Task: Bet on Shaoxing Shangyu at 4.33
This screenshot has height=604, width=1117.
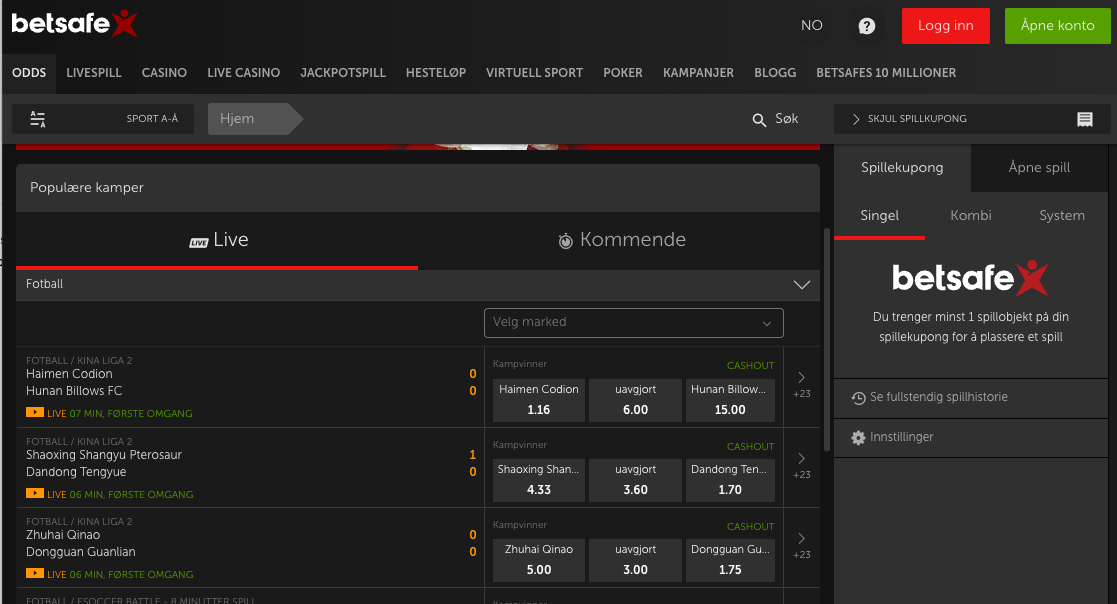Action: [x=539, y=480]
